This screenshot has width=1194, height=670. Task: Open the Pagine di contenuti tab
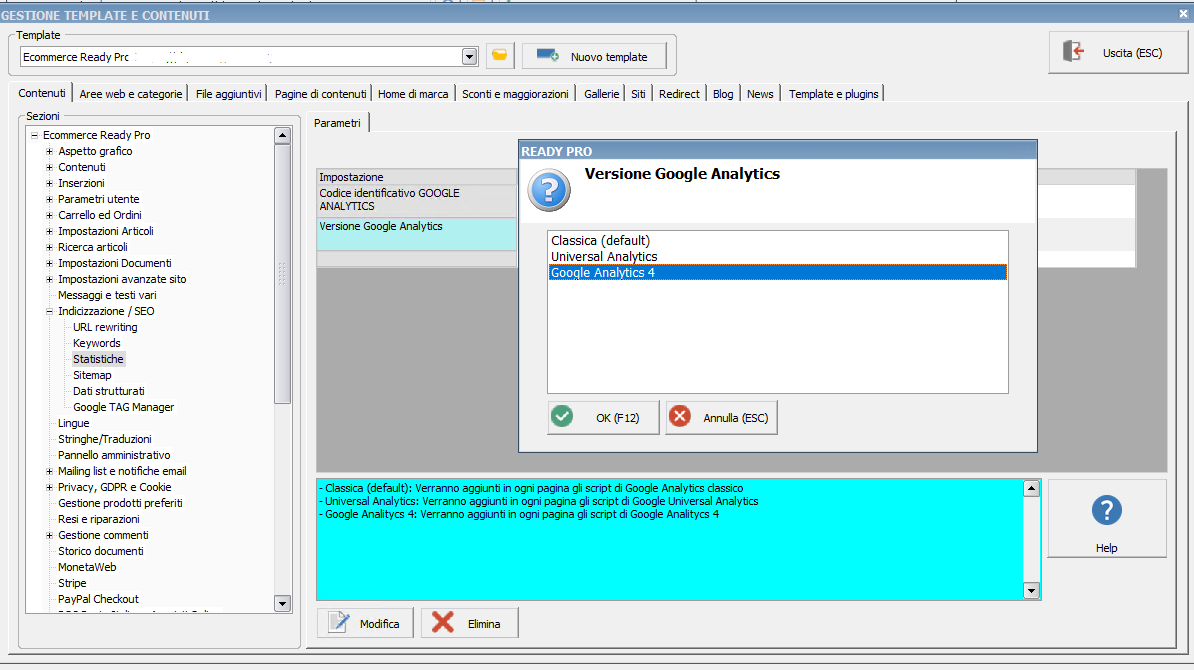[321, 94]
